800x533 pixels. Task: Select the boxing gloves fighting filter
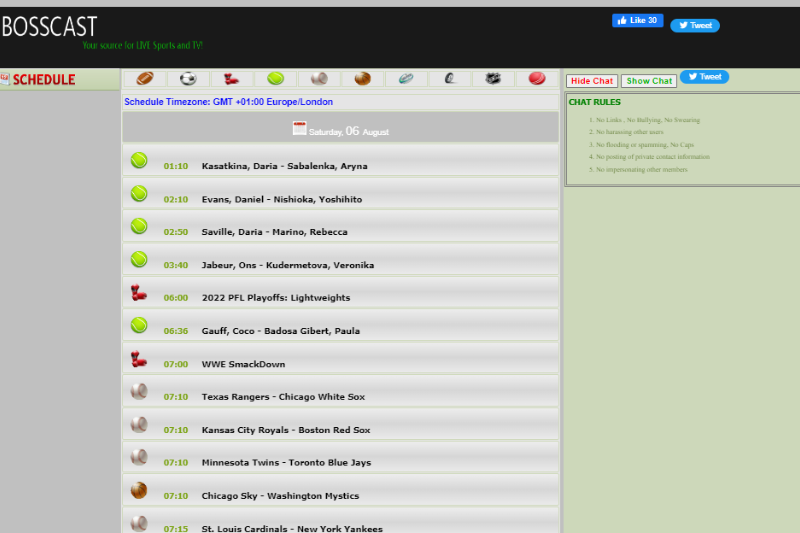232,79
